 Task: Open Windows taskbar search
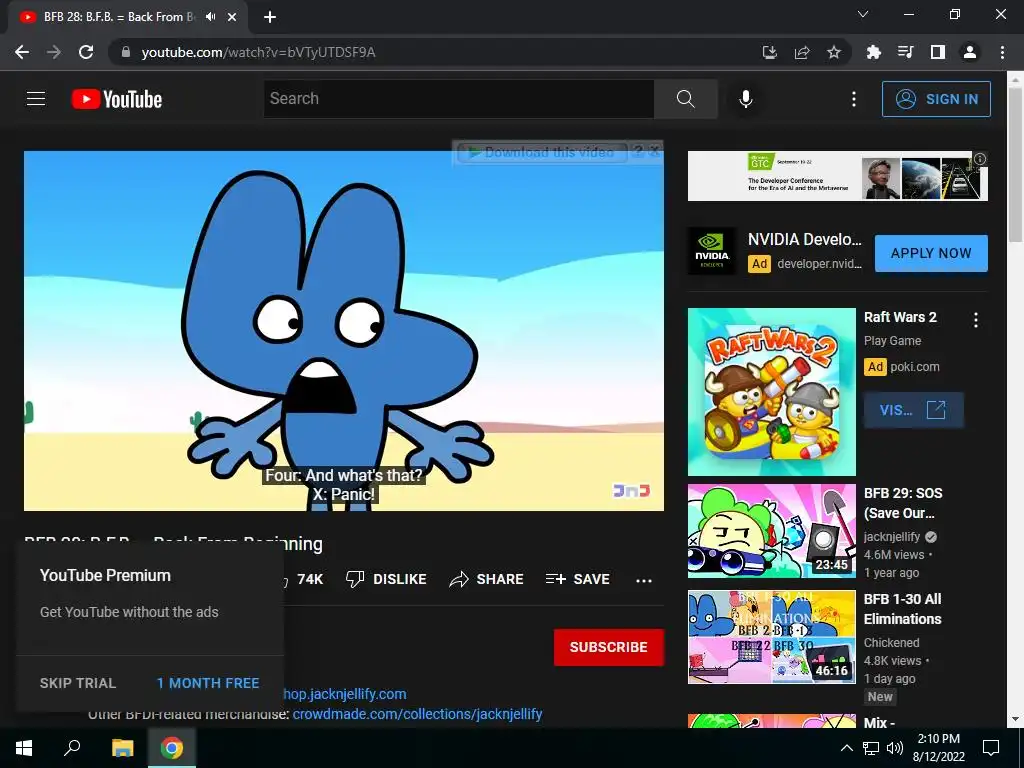(x=72, y=748)
